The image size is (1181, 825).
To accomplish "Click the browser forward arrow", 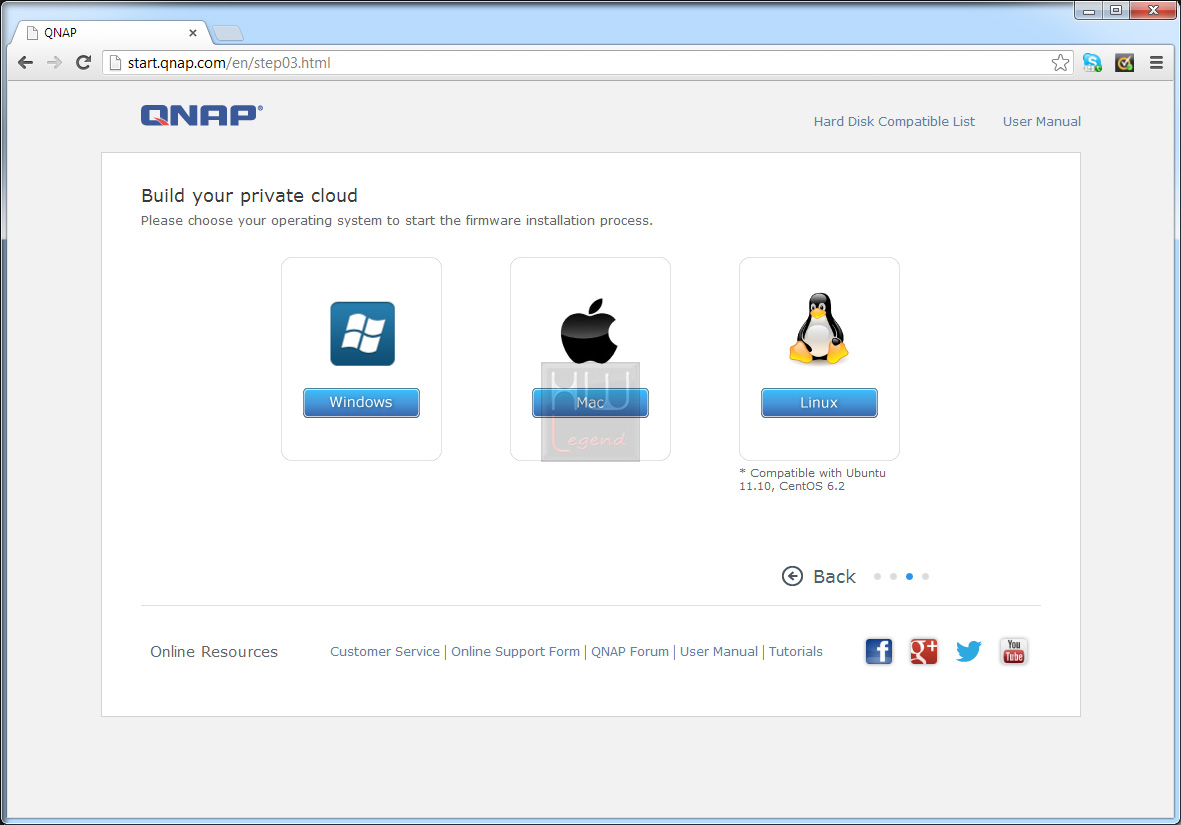I will coord(54,63).
